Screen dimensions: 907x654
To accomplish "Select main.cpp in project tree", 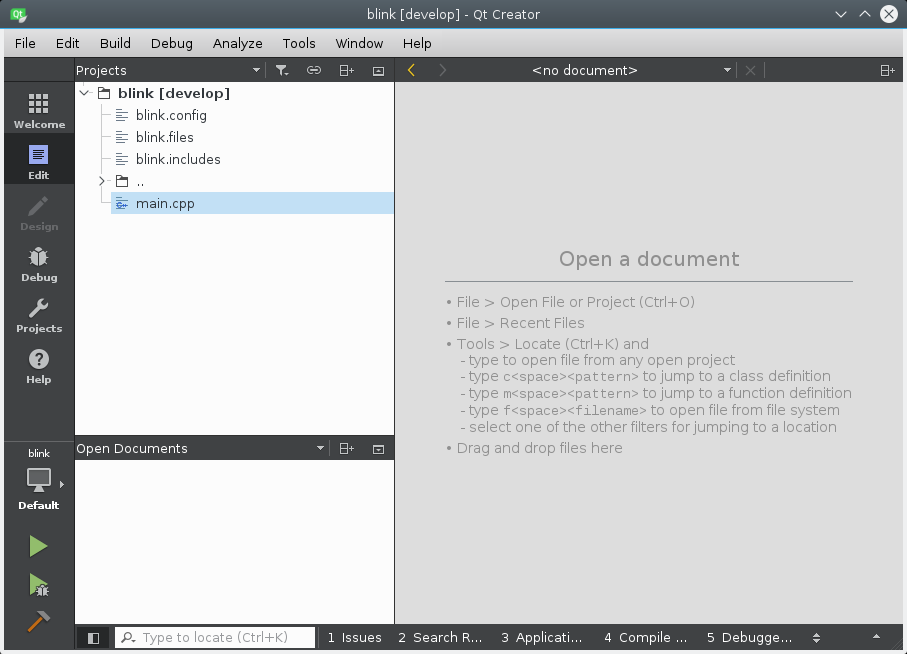I will 252,204.
